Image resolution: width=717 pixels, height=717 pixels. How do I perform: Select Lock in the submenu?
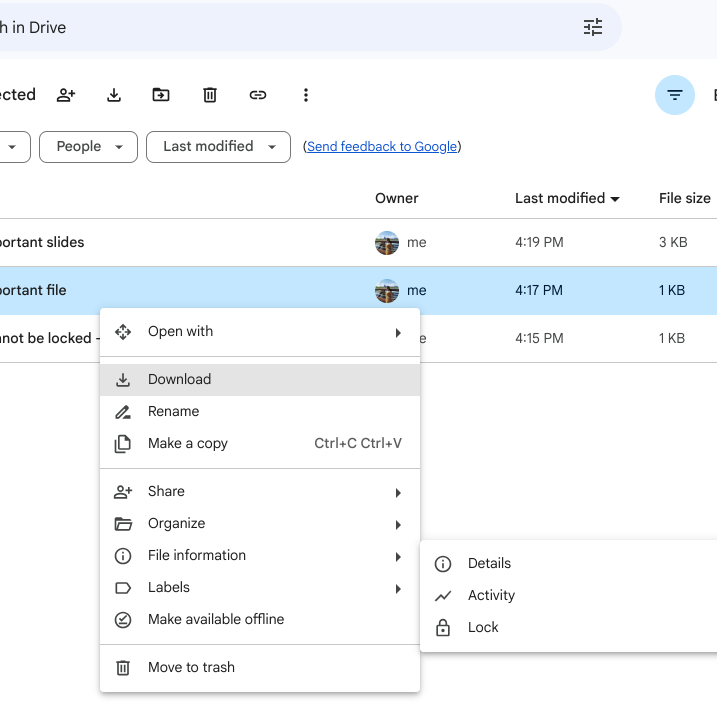click(483, 628)
